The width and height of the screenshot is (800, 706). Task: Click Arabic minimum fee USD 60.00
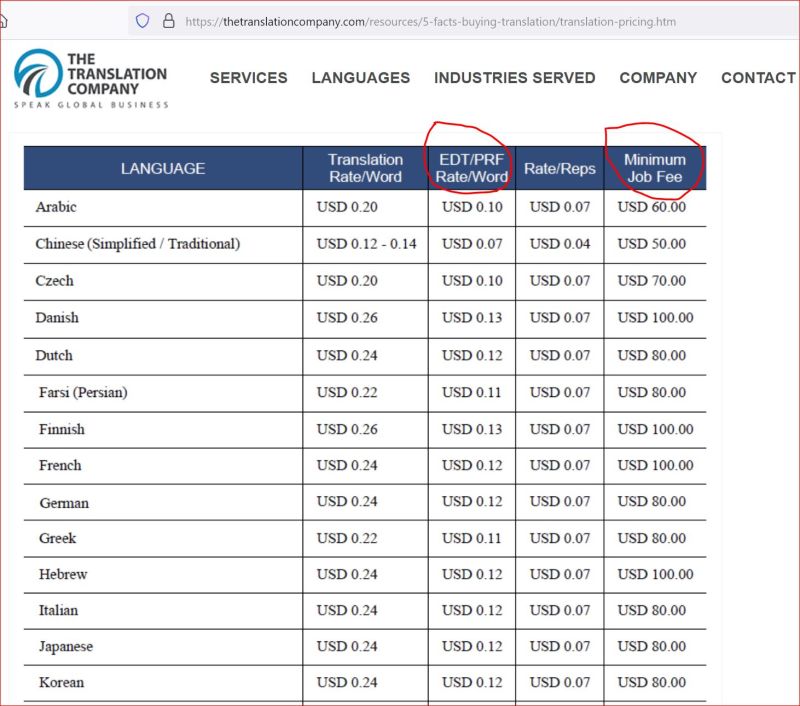(652, 207)
